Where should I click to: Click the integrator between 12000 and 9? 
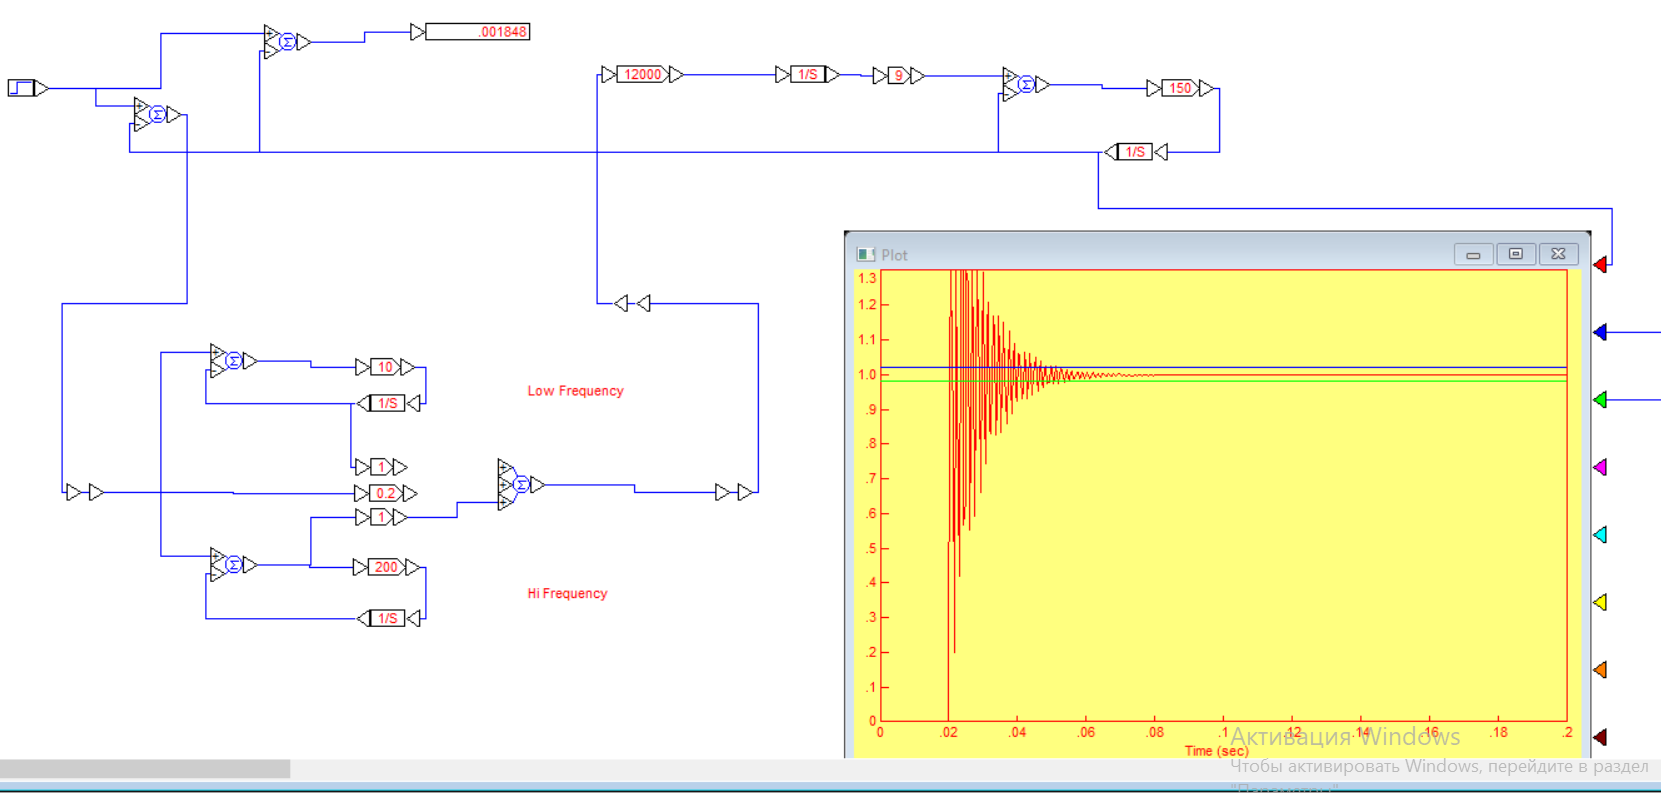807,75
